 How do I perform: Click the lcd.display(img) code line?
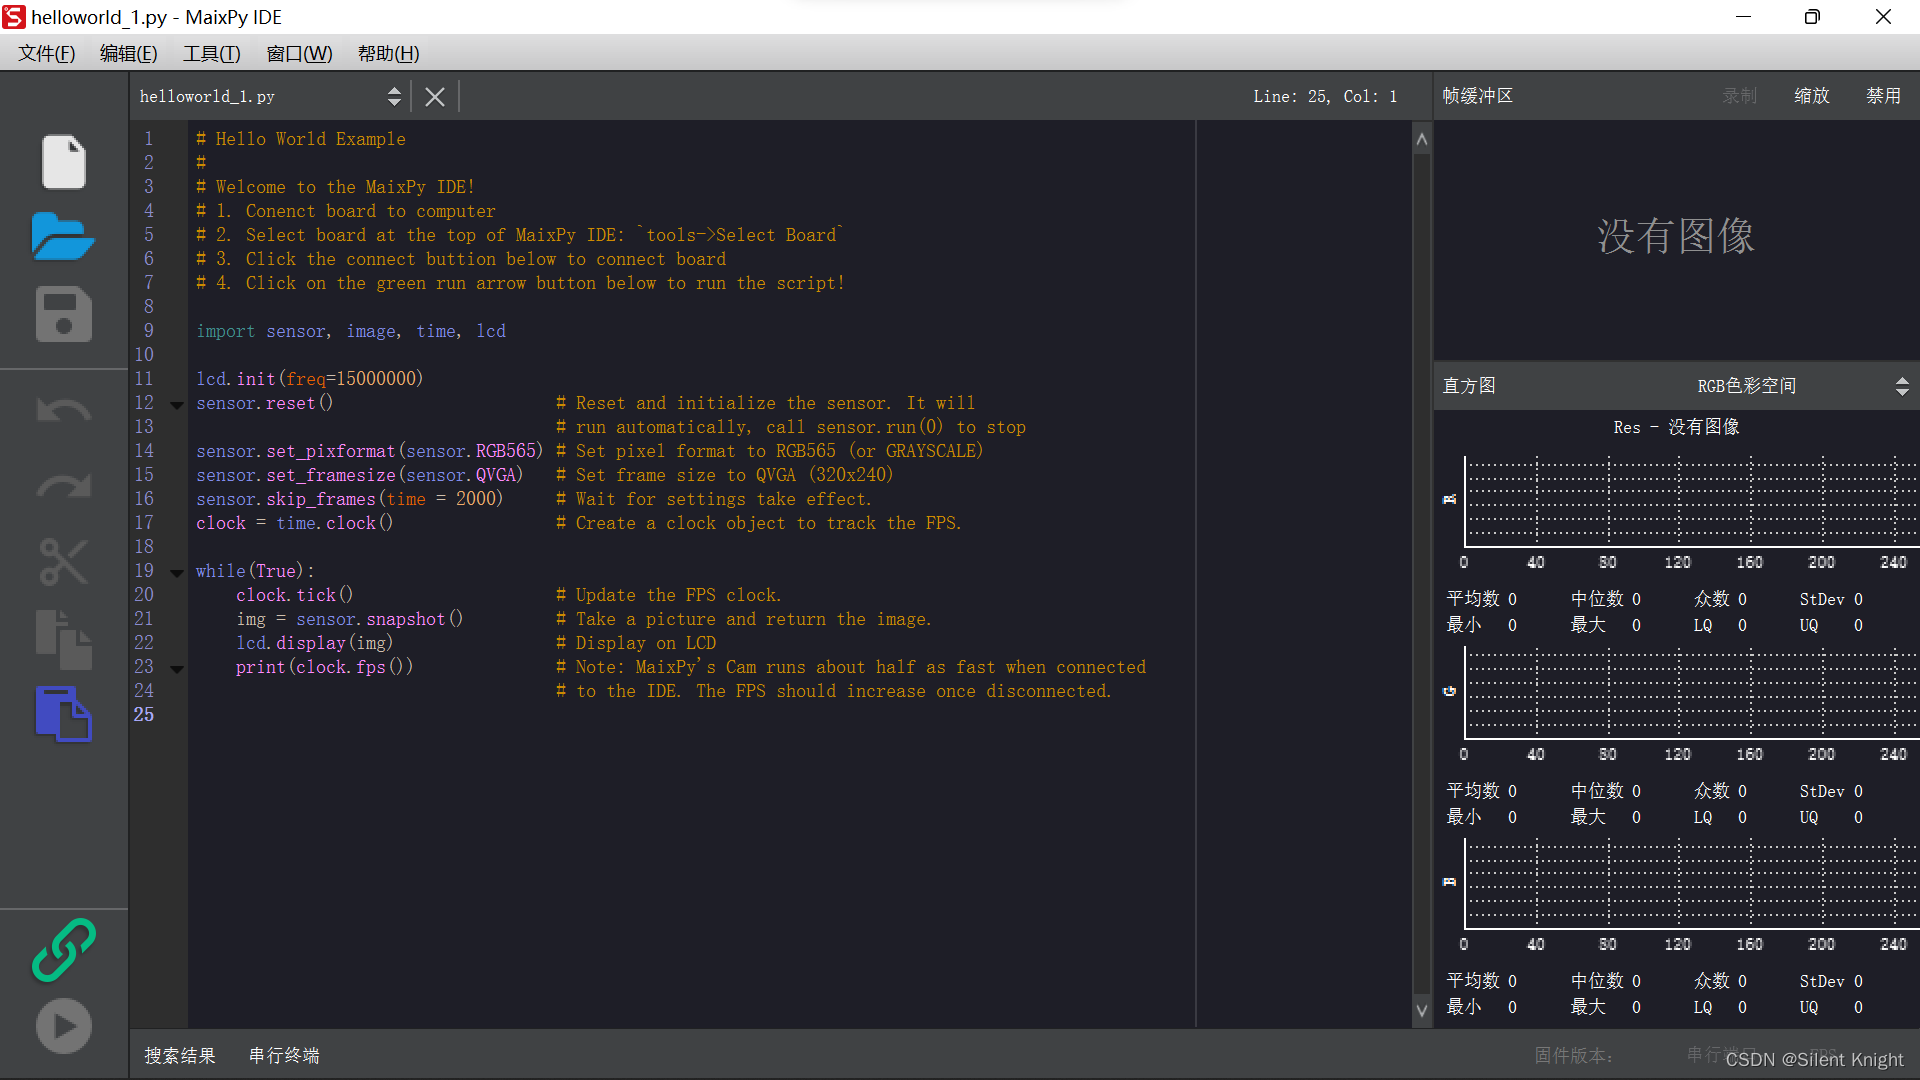[315, 644]
